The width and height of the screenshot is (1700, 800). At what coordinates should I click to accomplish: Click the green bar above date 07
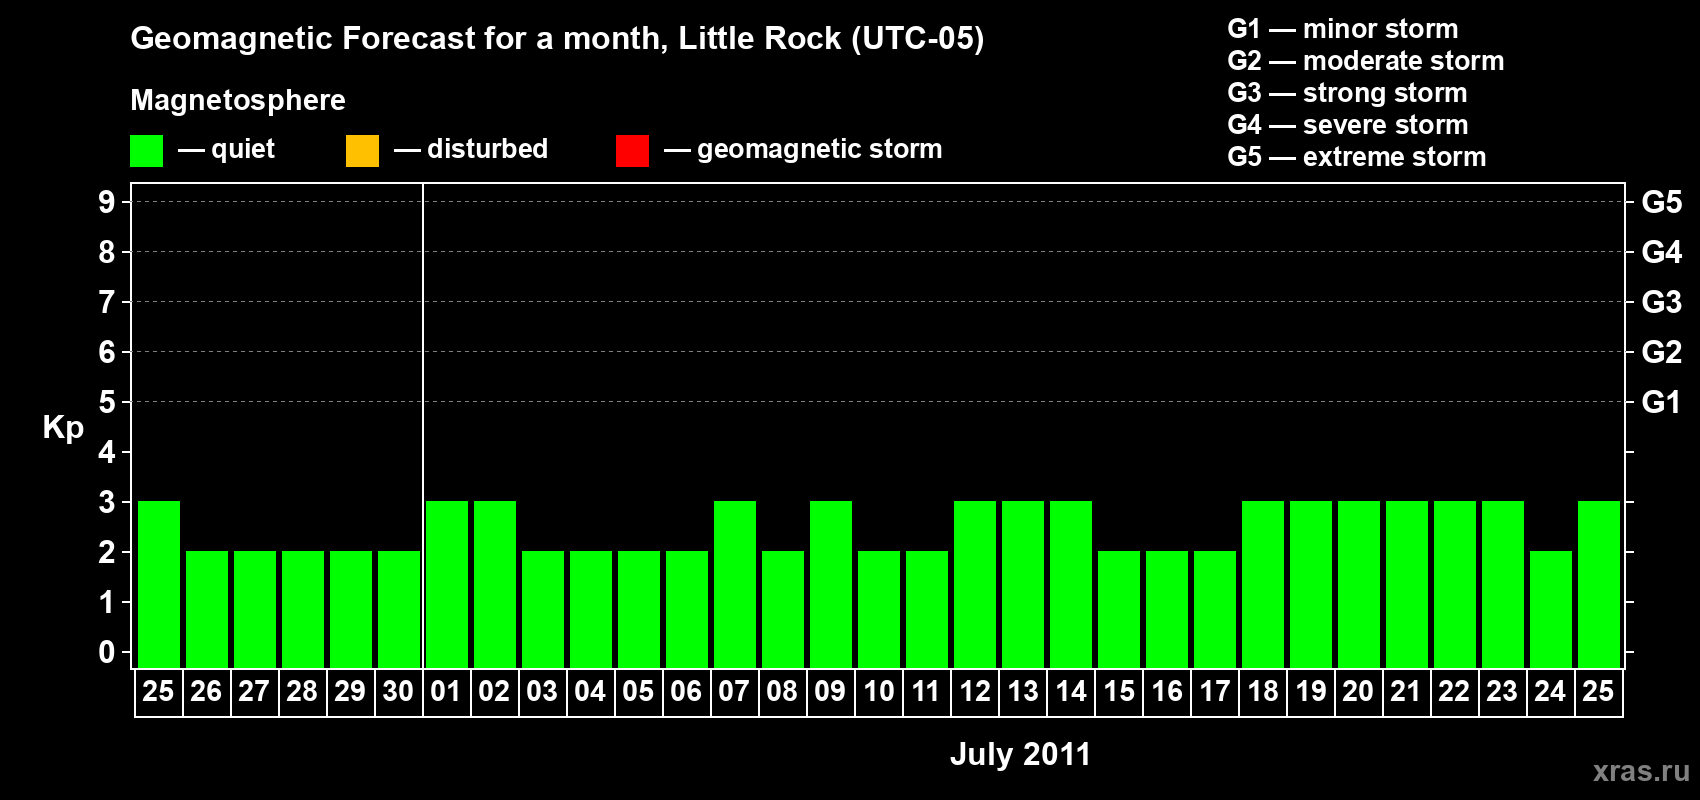point(735,584)
